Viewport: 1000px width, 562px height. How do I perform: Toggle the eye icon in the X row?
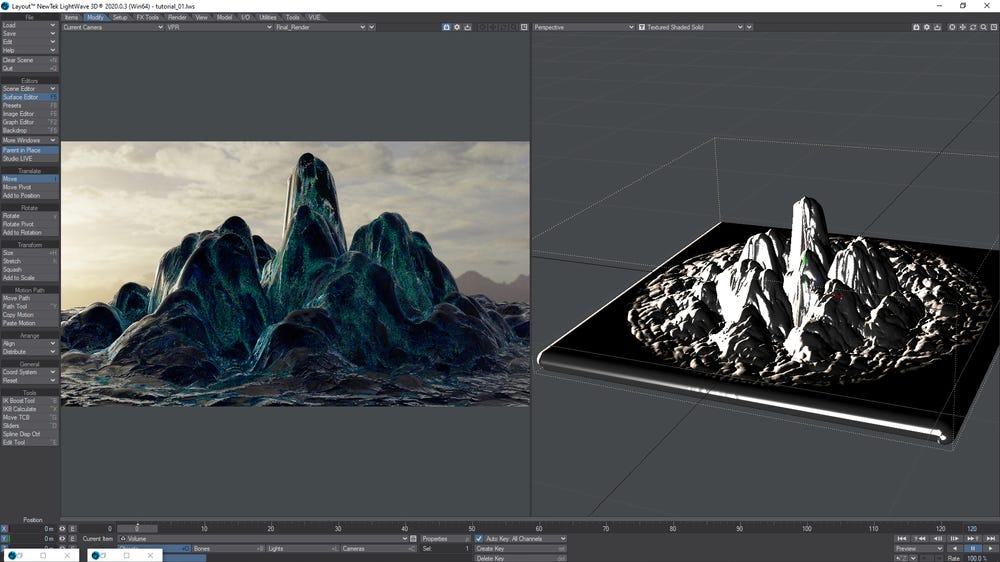coord(62,529)
